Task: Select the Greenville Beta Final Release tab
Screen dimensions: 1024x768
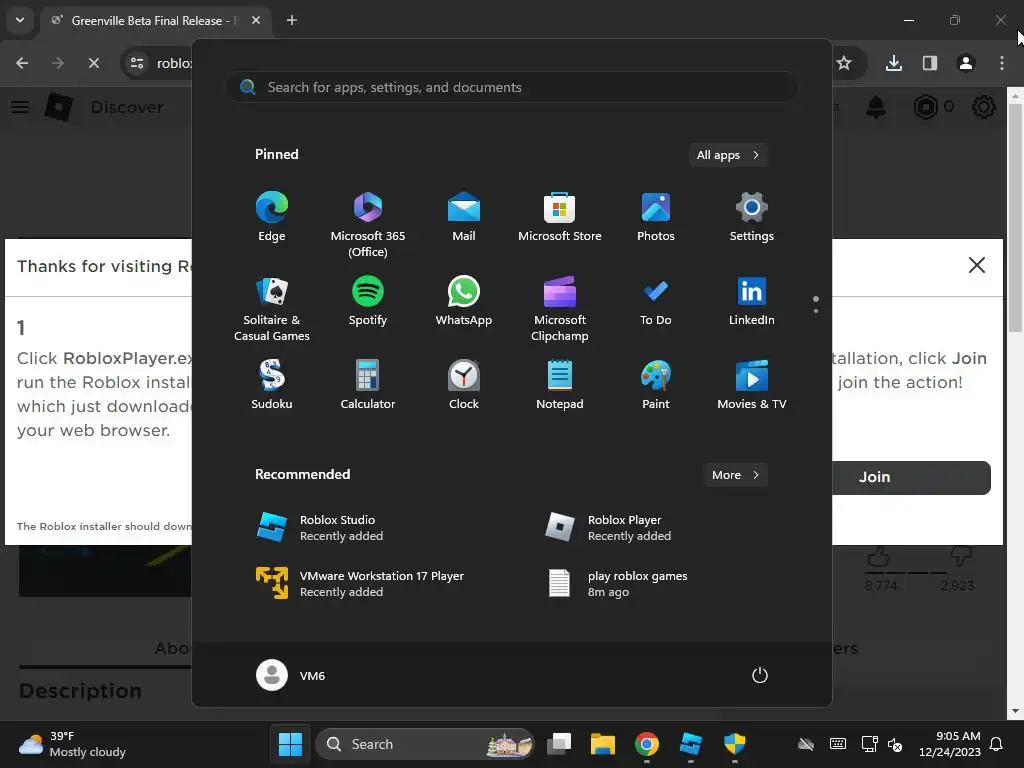Action: [155, 20]
